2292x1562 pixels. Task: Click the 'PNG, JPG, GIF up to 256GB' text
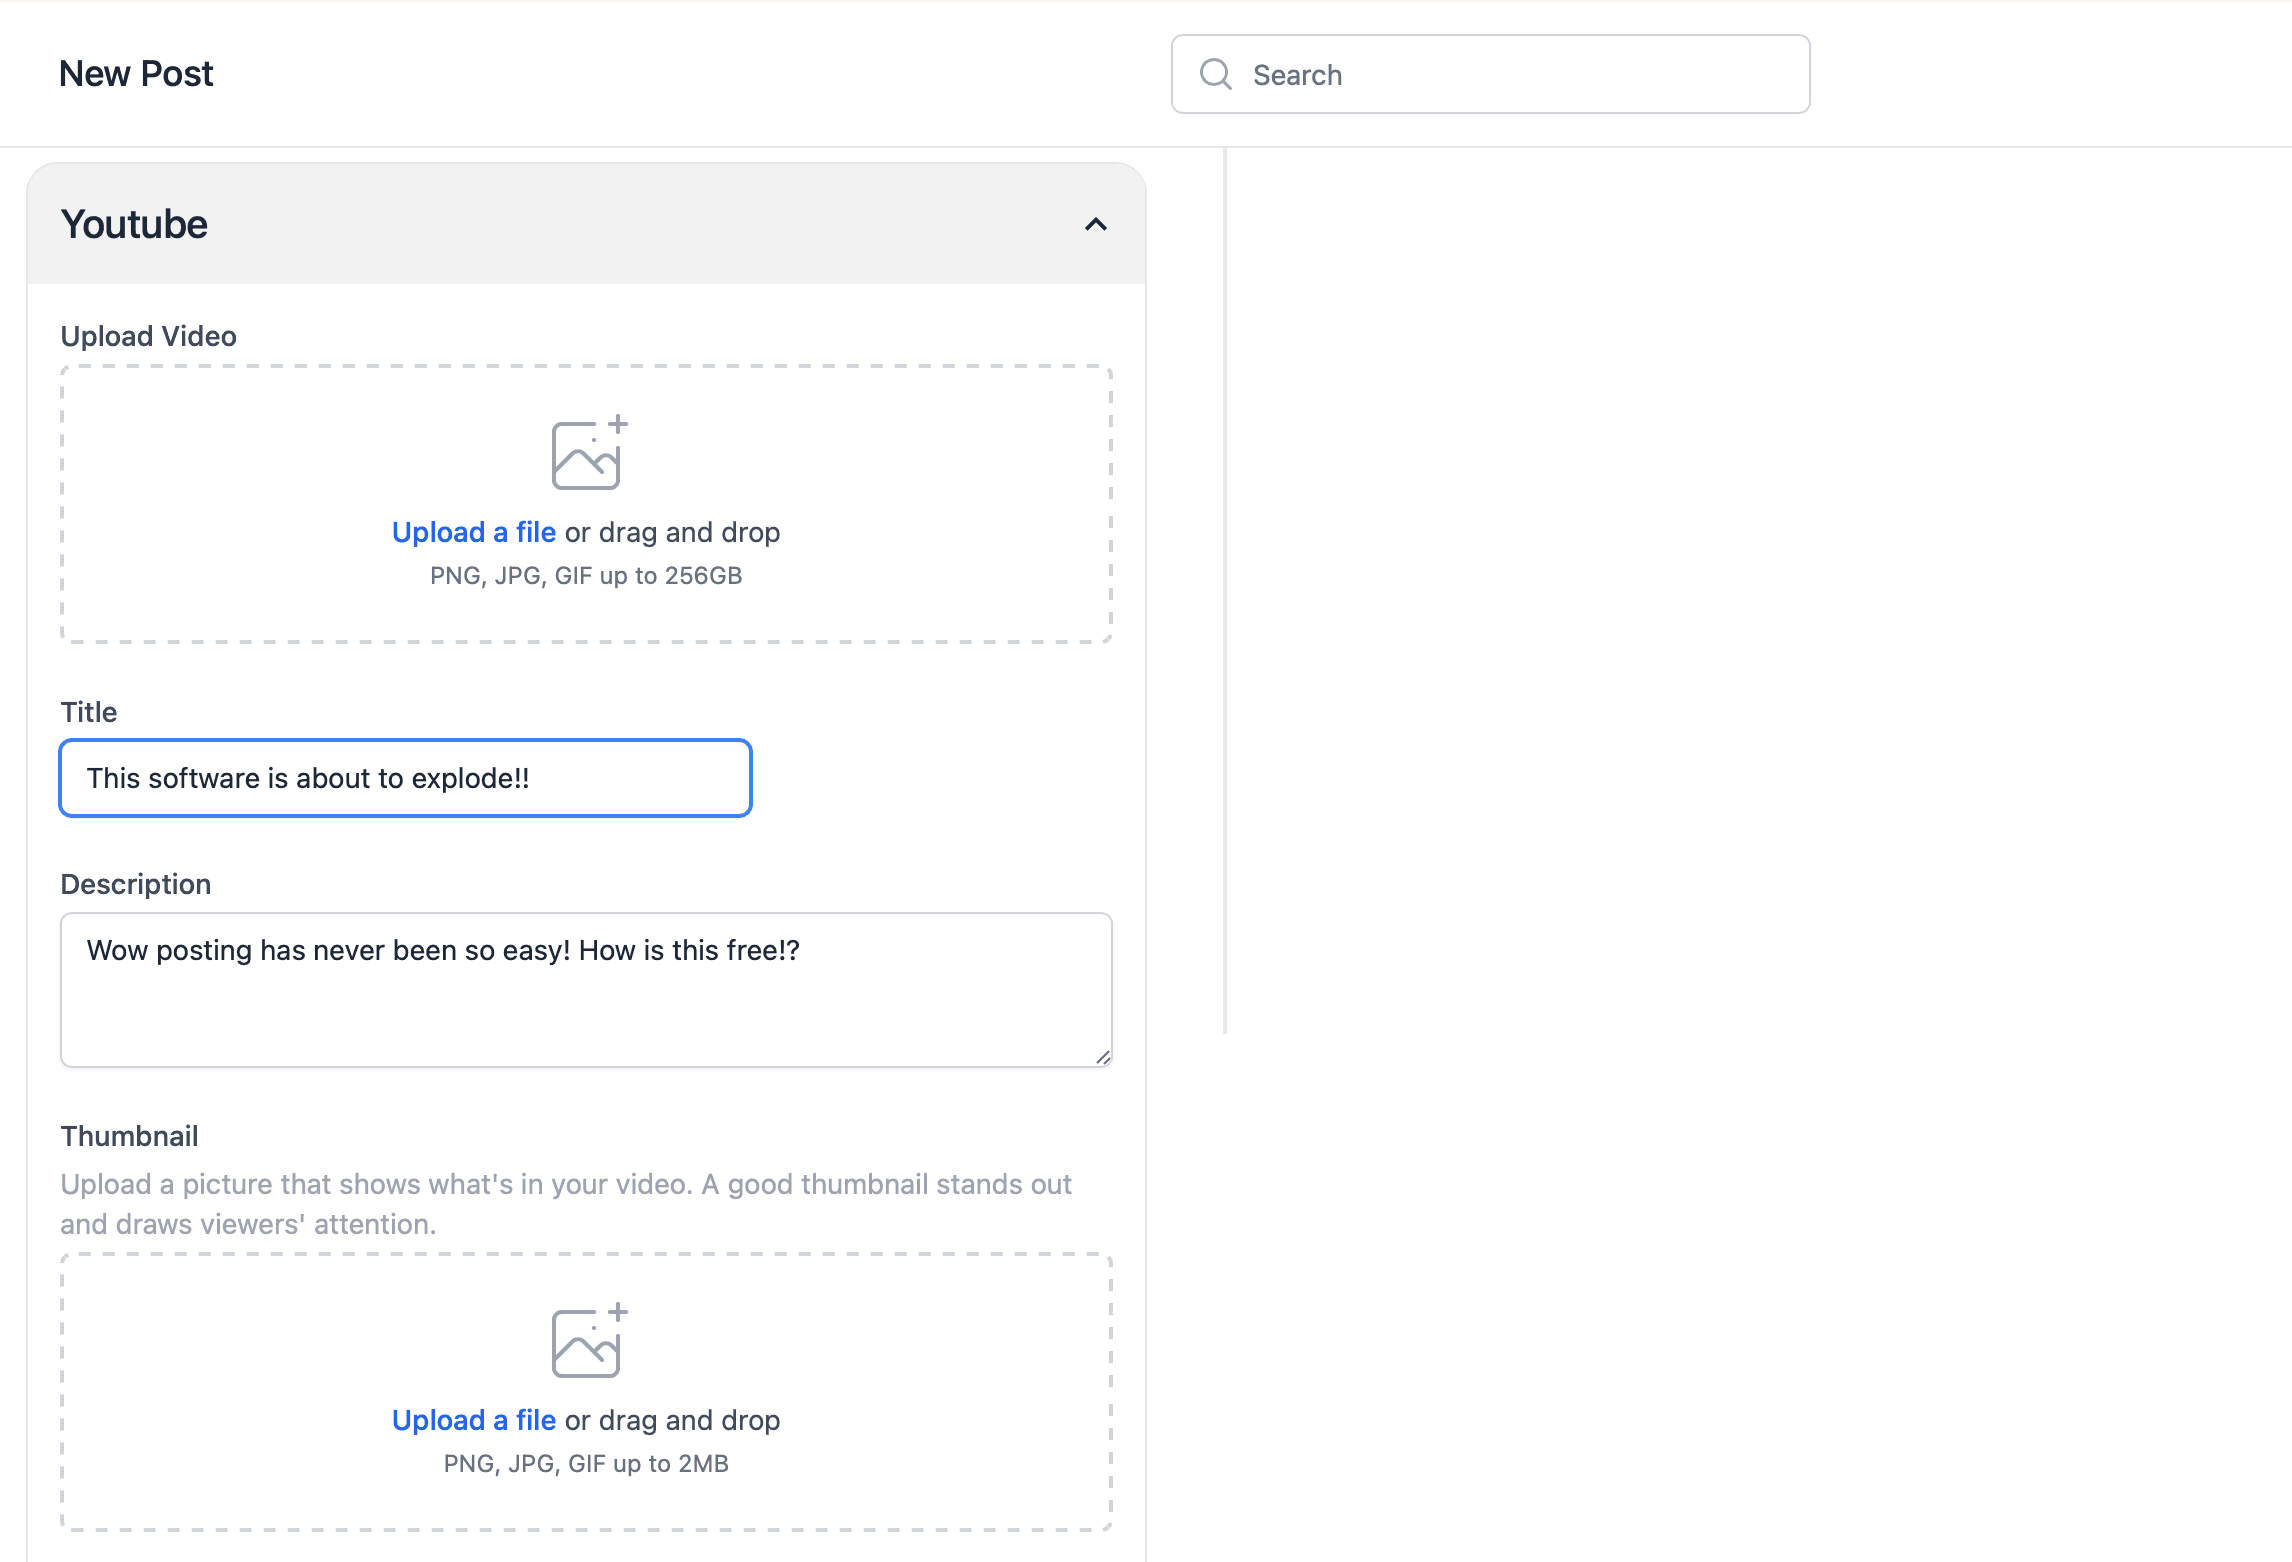[586, 576]
